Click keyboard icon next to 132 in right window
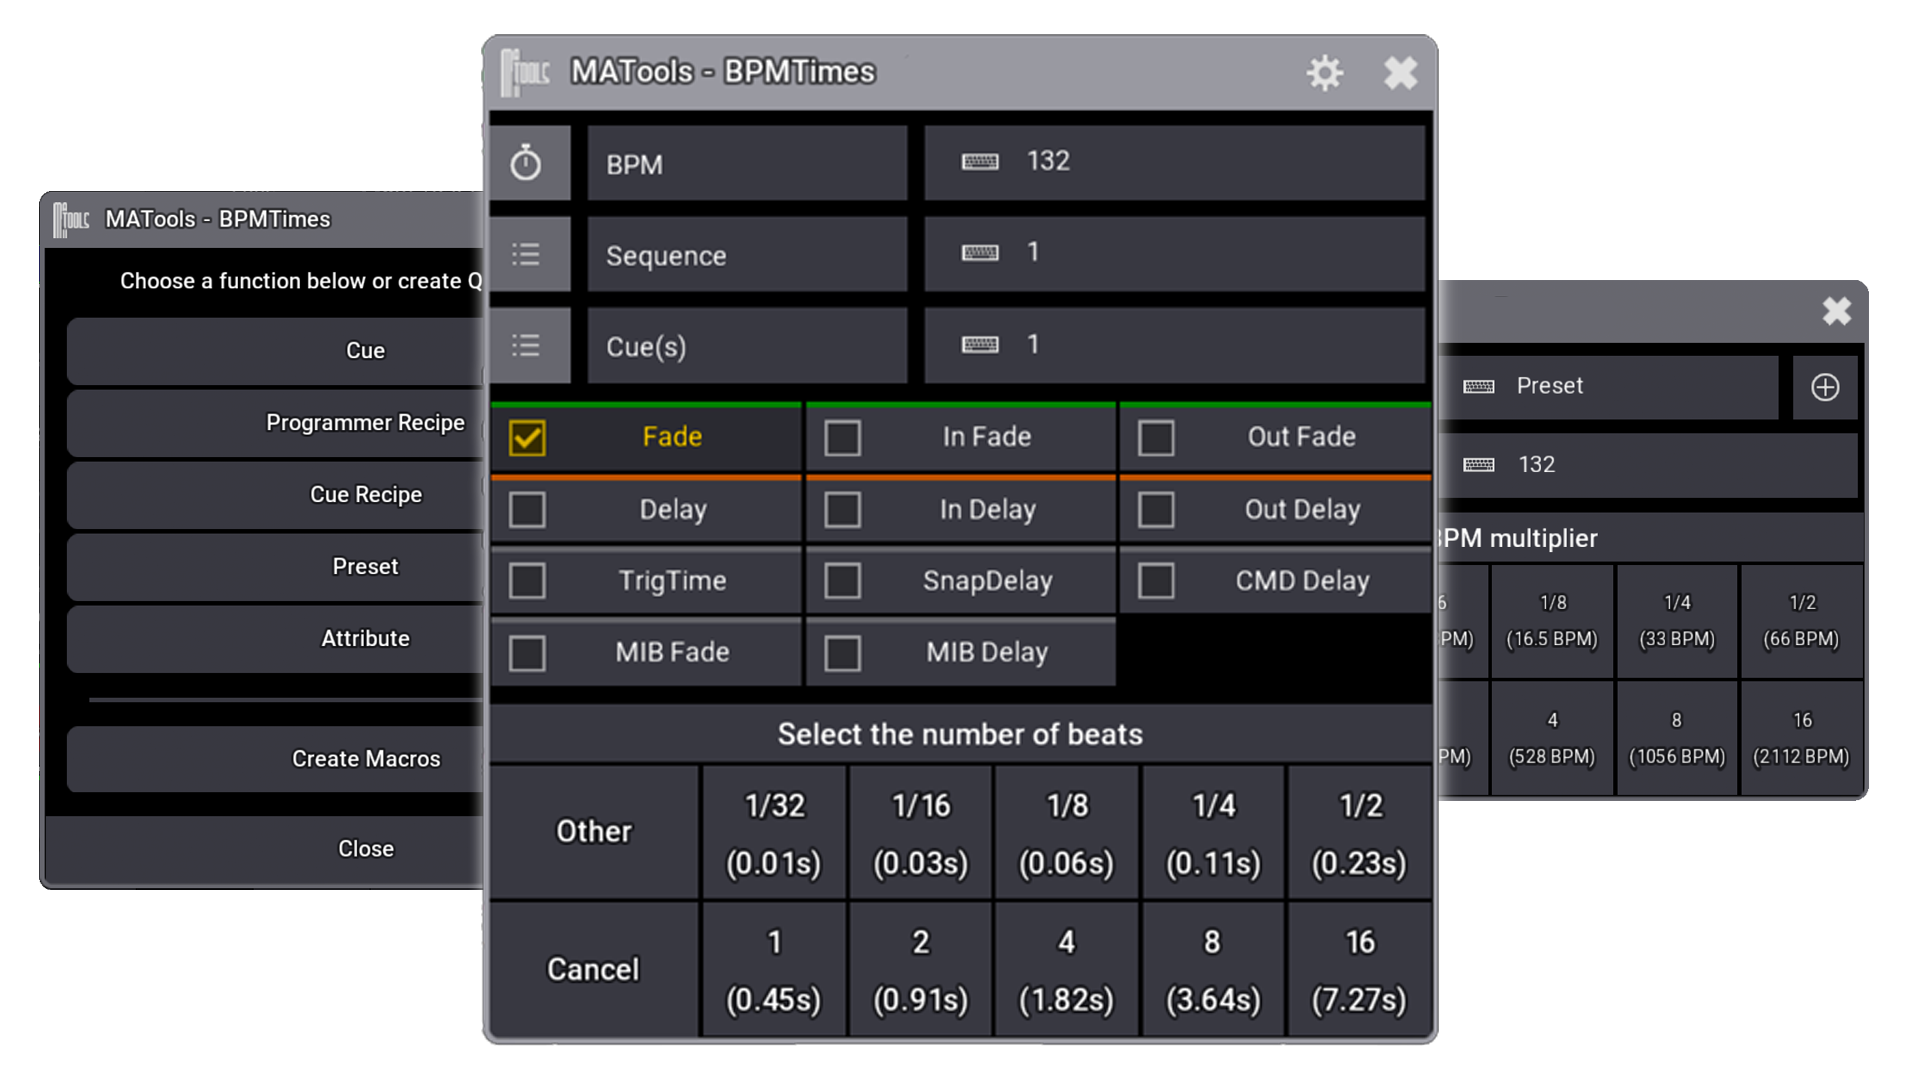Image resolution: width=1920 pixels, height=1080 pixels. (x=1479, y=465)
